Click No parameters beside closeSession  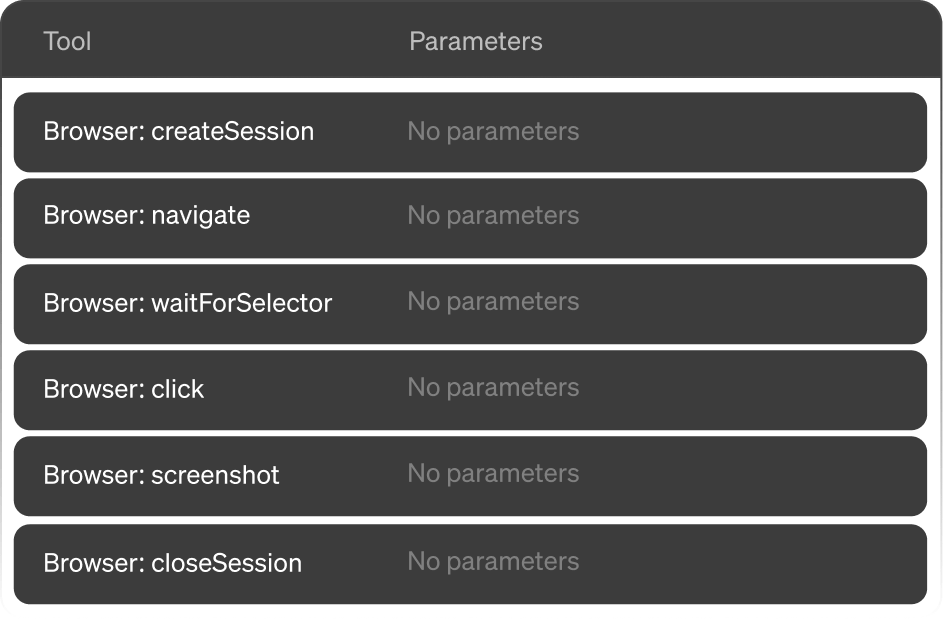coord(492,562)
